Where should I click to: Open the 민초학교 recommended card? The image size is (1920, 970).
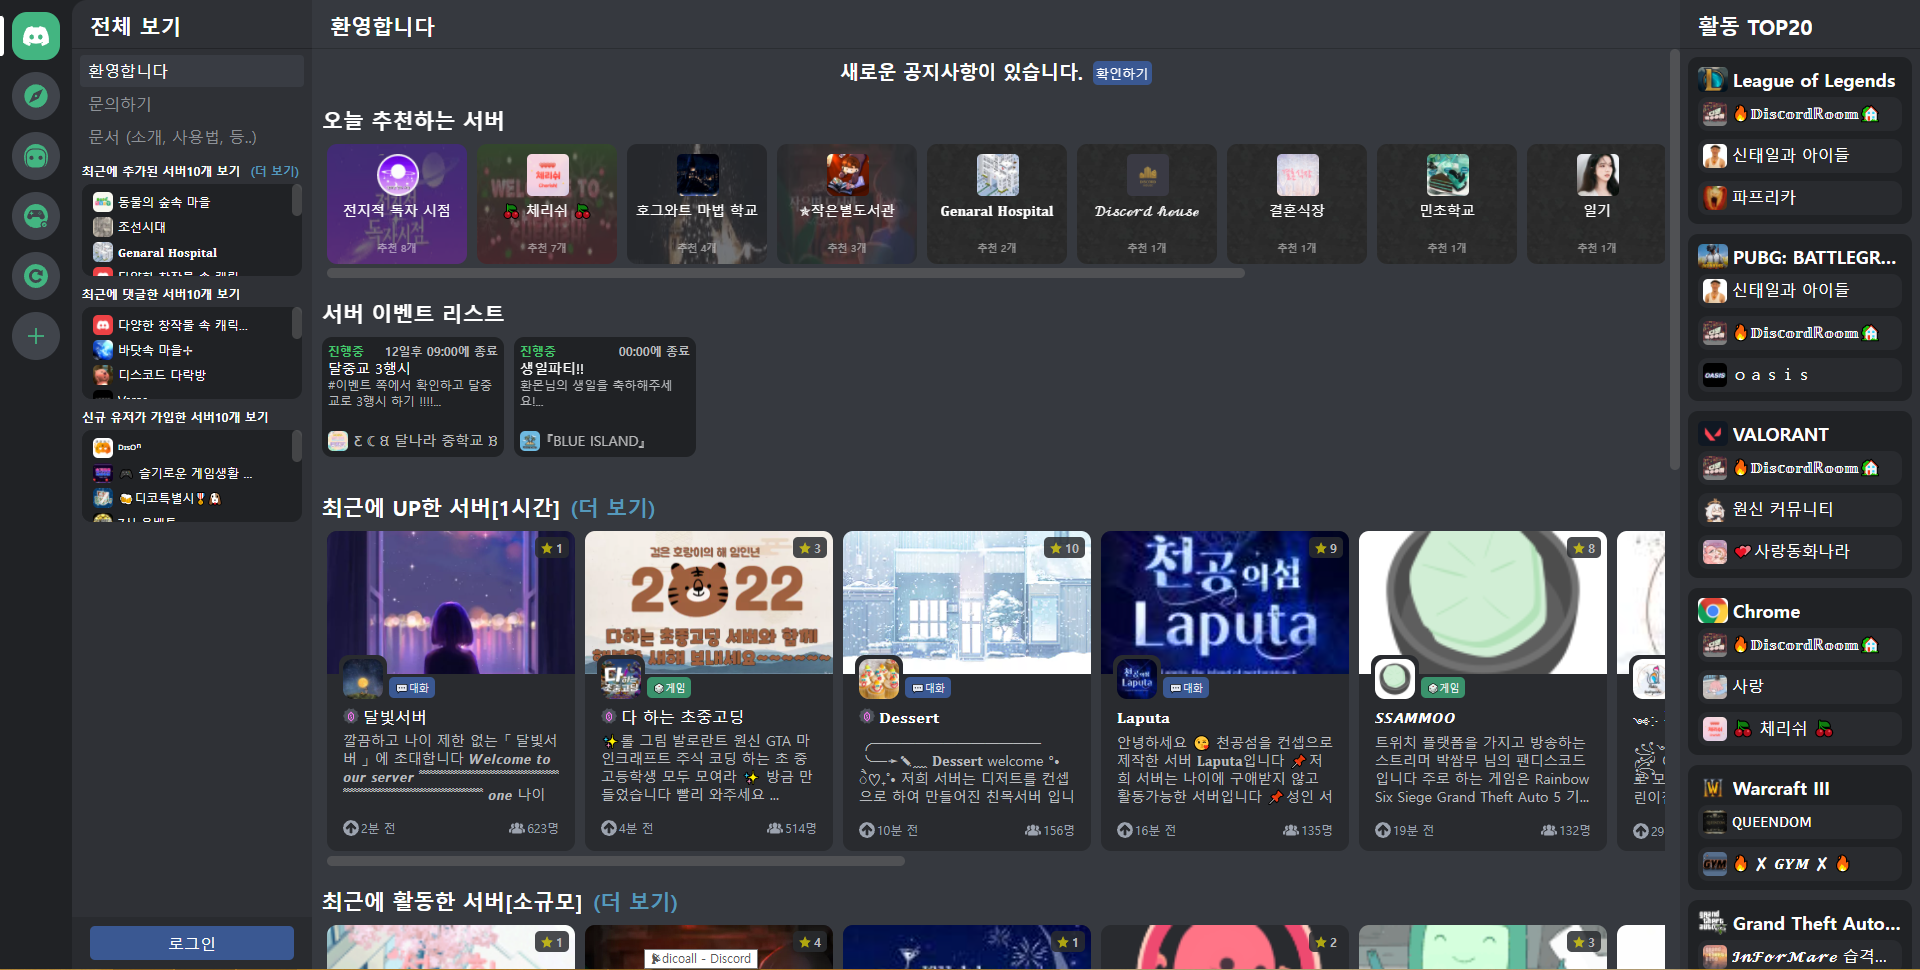[x=1447, y=204]
